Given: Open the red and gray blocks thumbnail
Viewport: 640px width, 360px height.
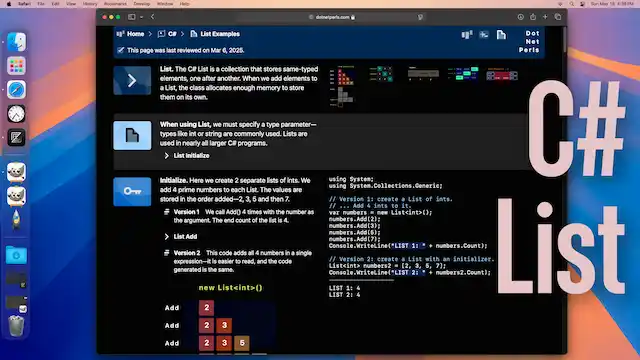Looking at the screenshot, I should click(502, 74).
